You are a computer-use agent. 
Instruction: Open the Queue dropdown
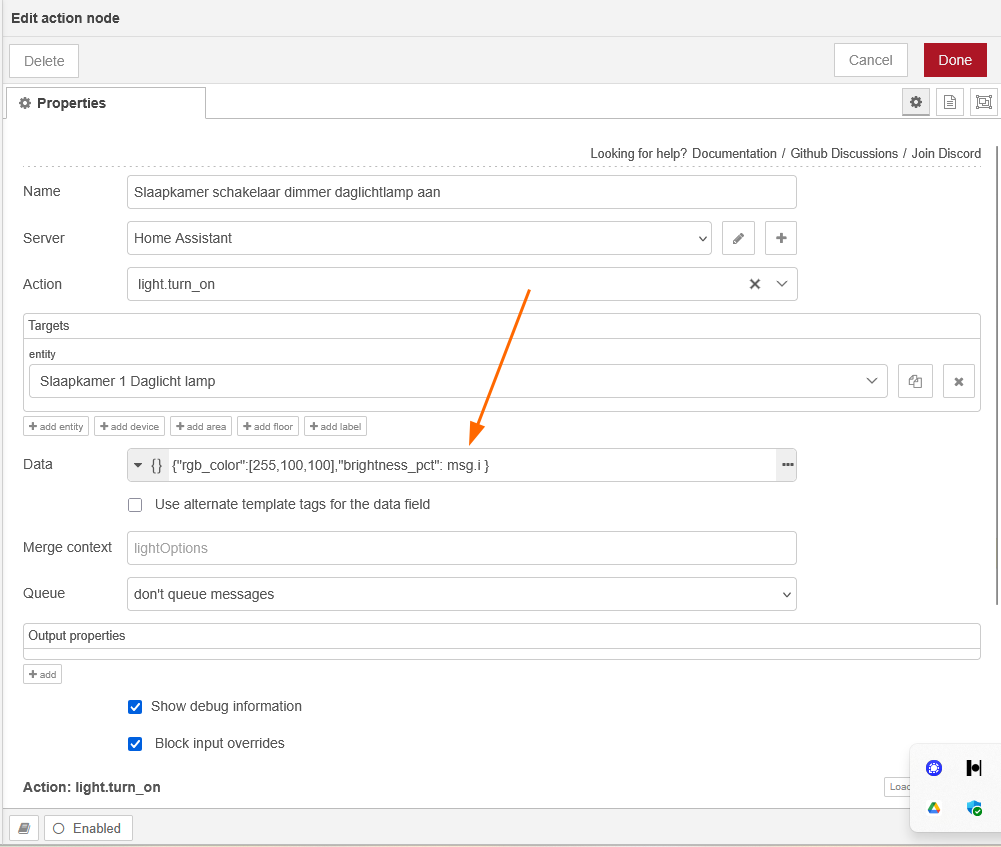461,594
